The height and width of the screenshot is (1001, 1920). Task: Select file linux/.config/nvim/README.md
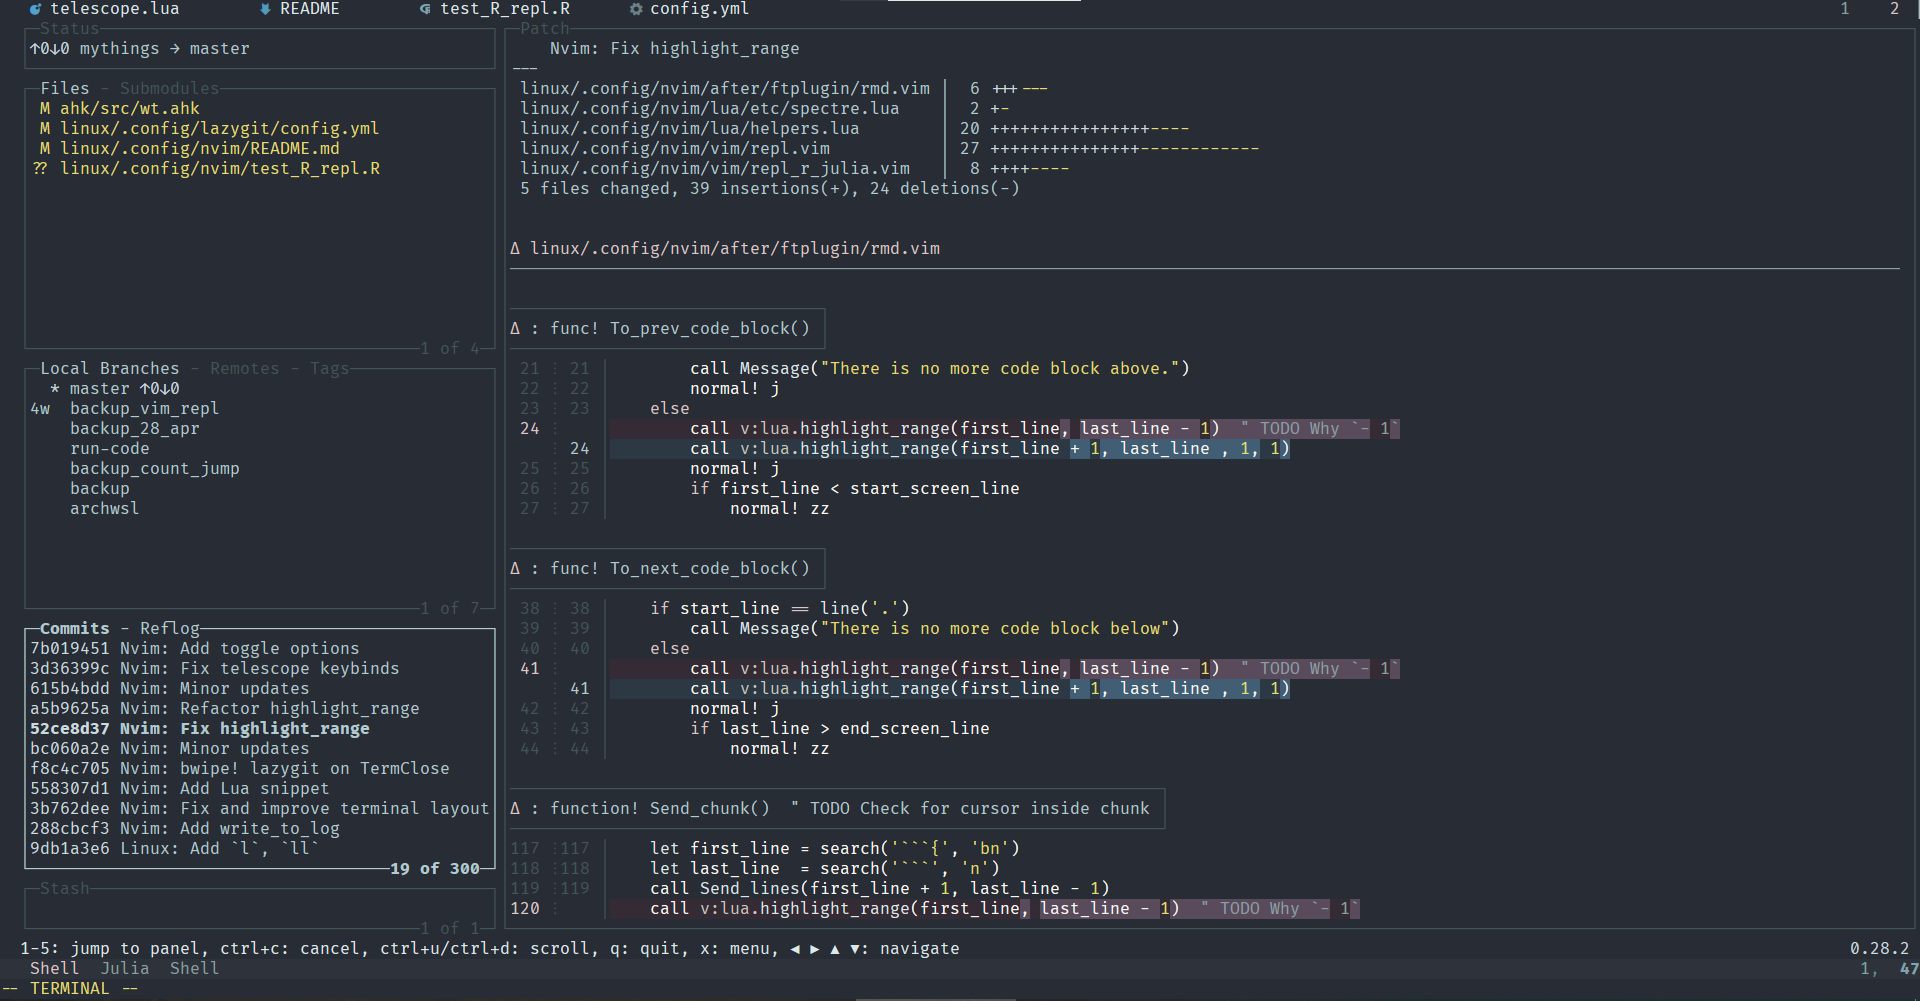point(260,148)
